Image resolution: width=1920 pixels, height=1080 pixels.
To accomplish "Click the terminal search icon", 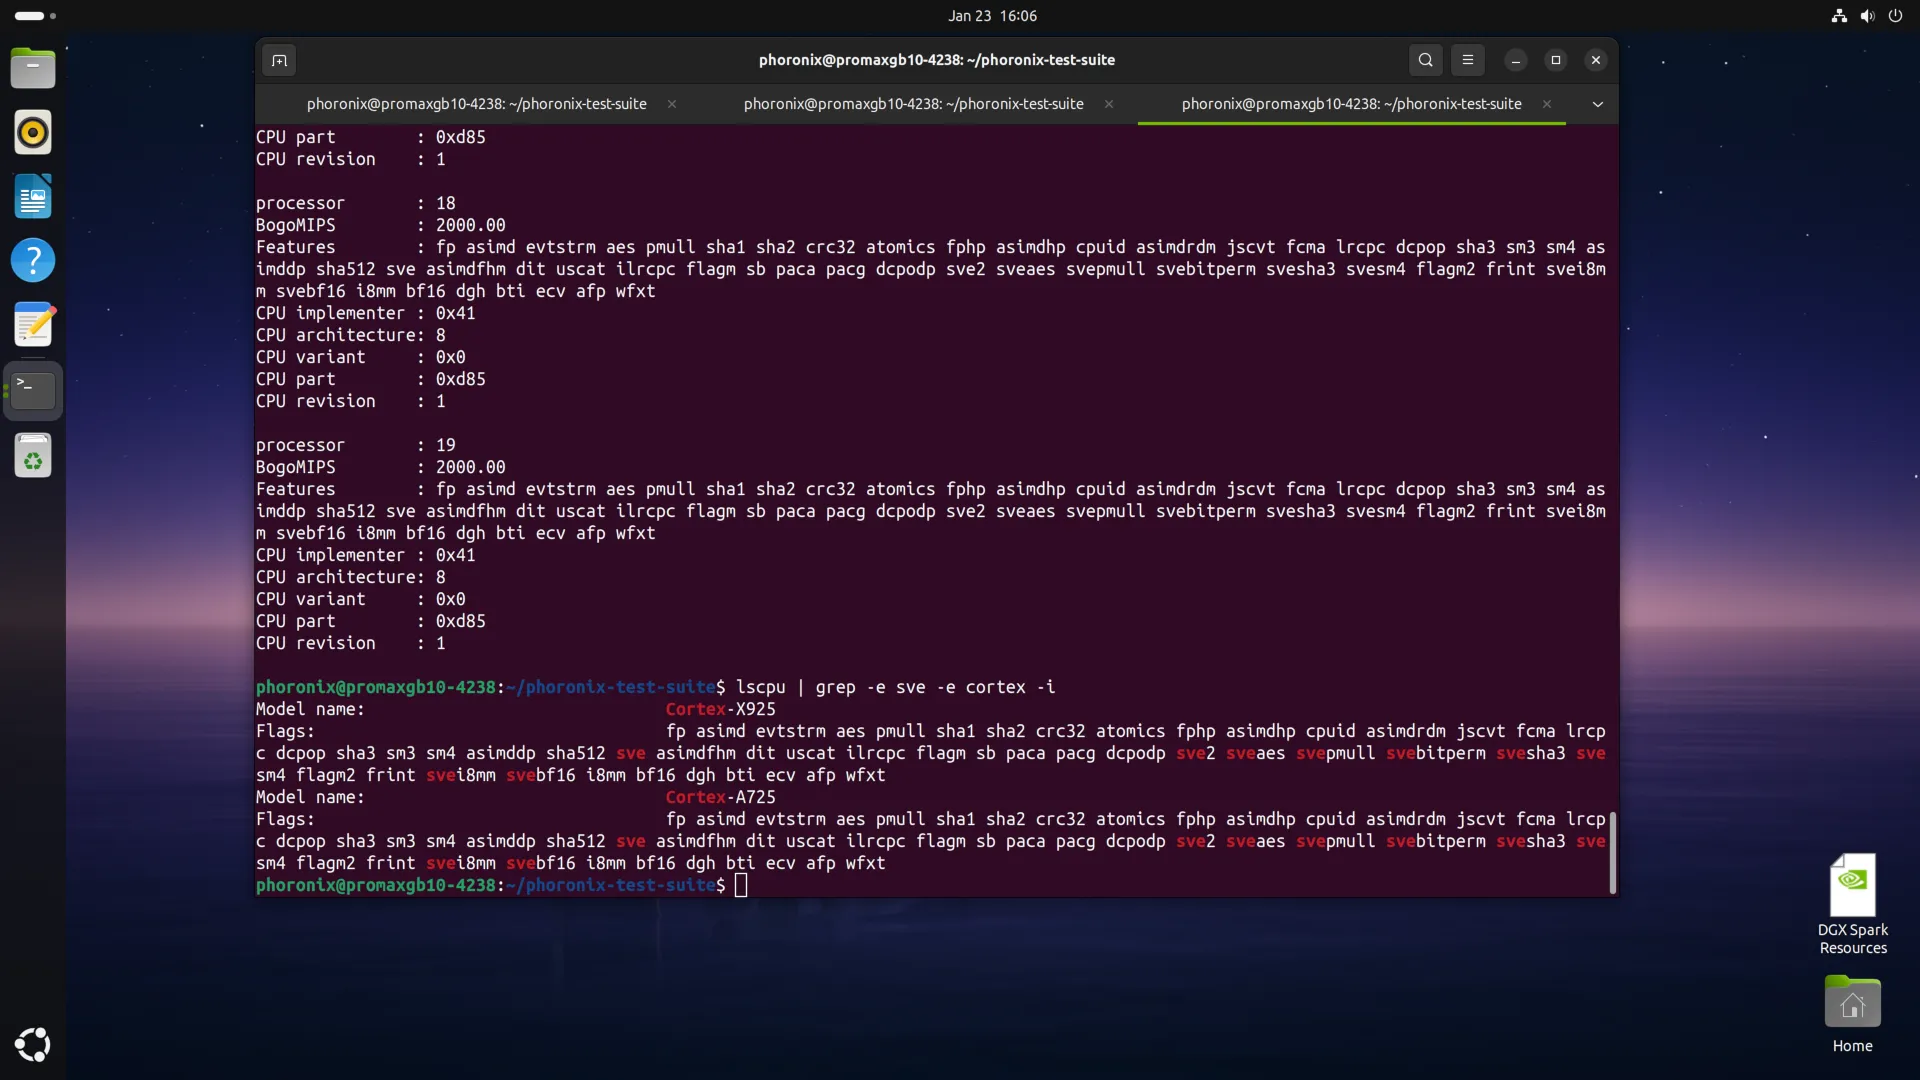I will 1425,60.
